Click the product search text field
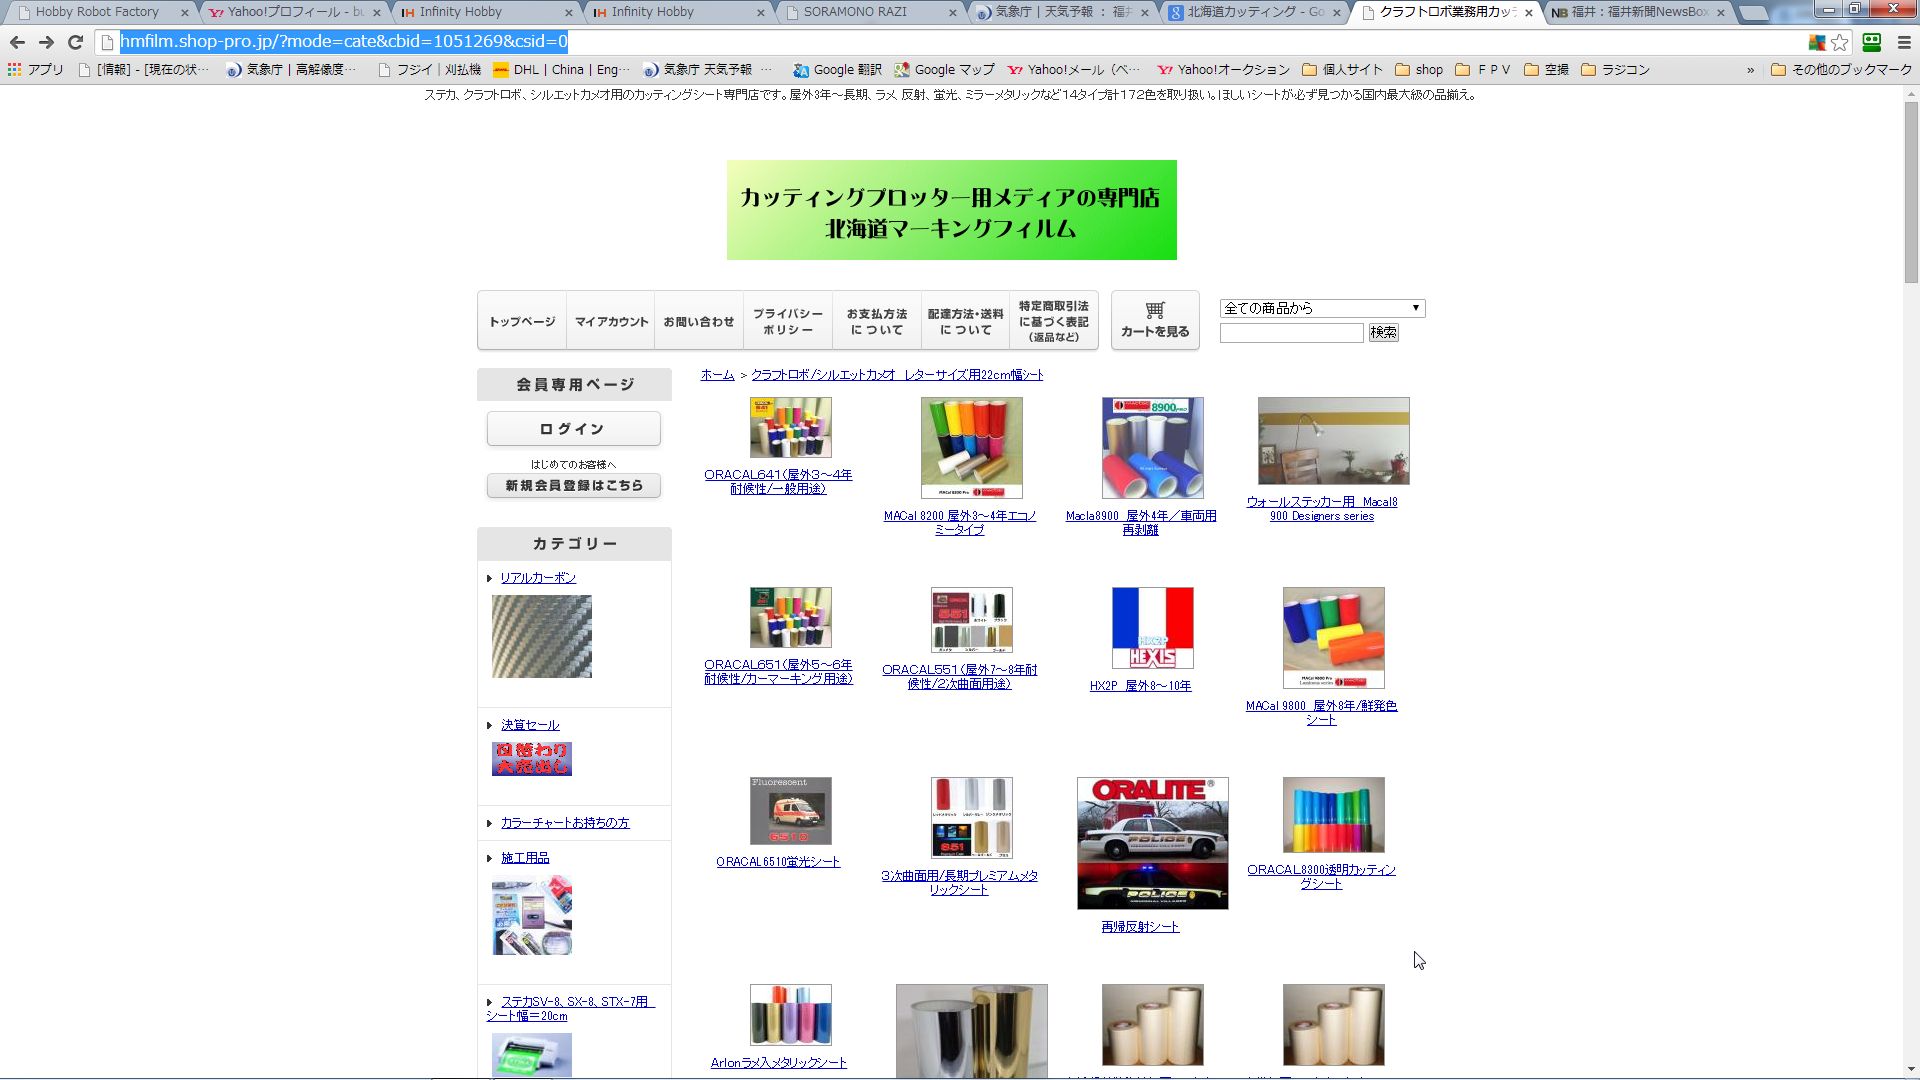This screenshot has width=1920, height=1080. pos(1291,333)
